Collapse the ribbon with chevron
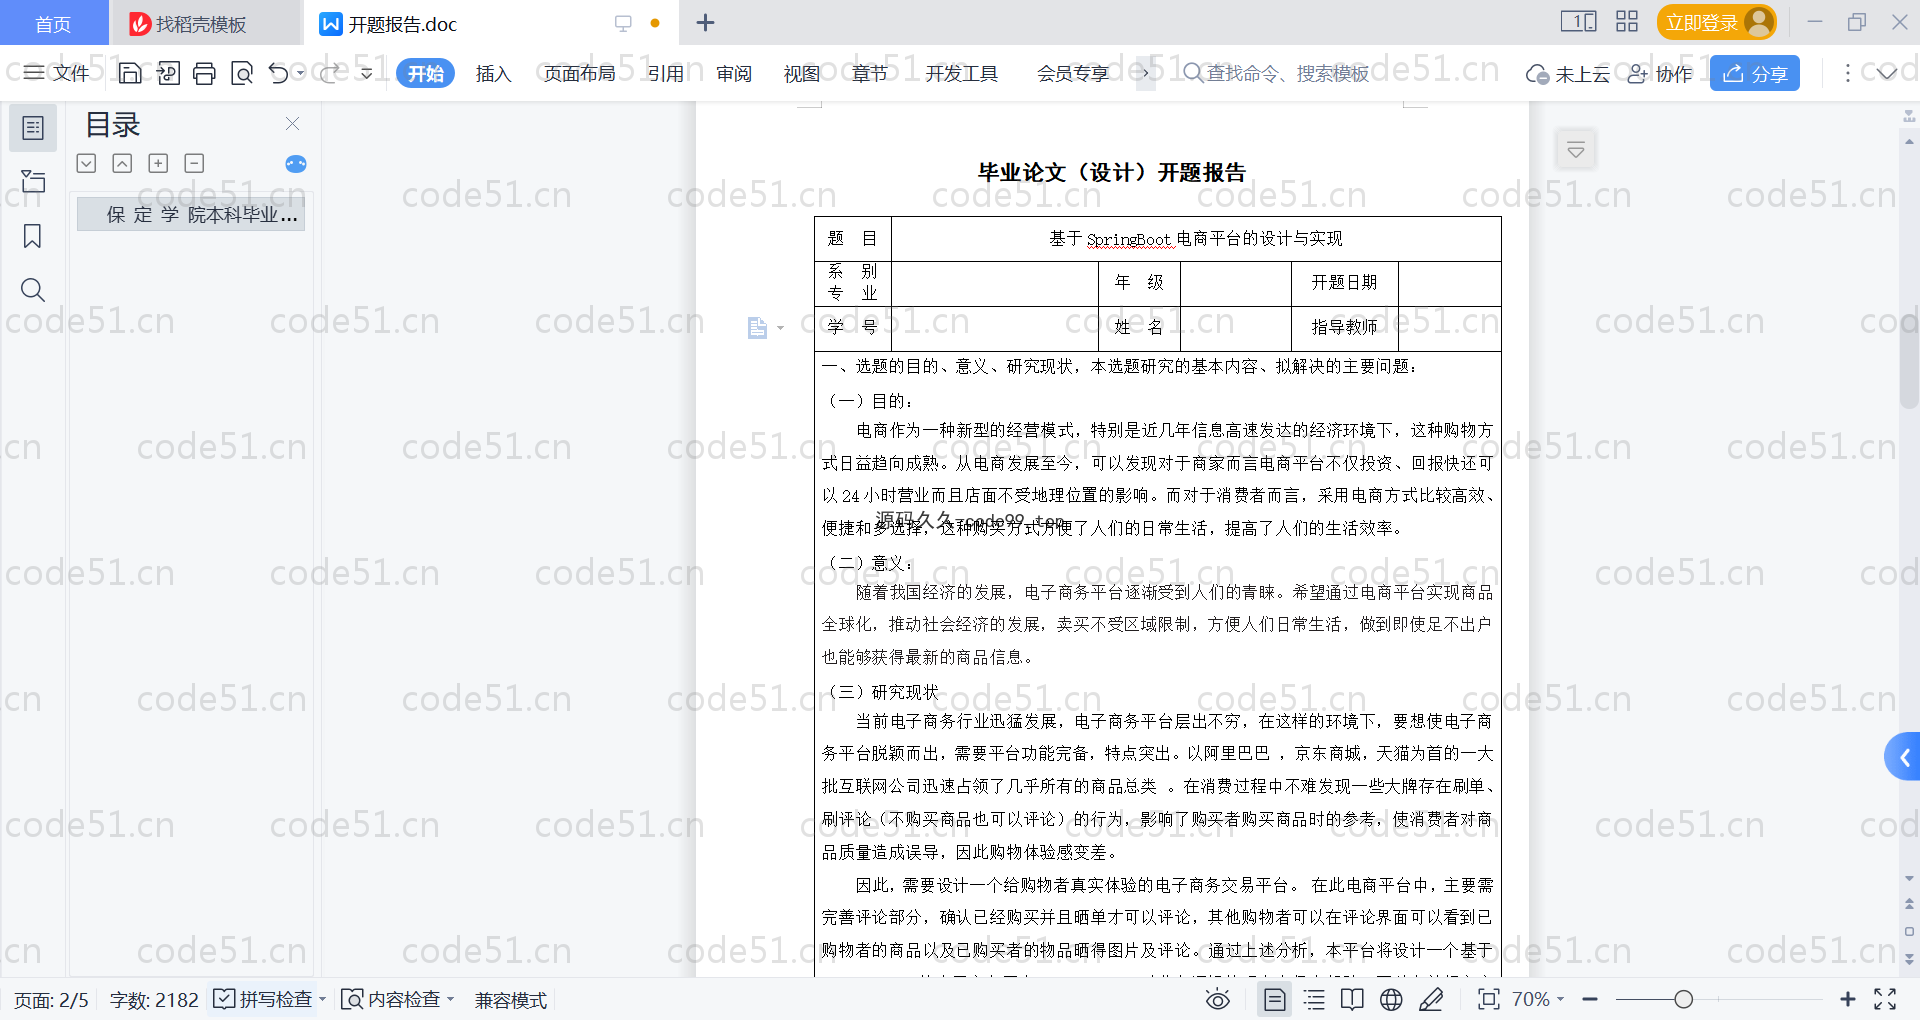 click(x=1886, y=73)
